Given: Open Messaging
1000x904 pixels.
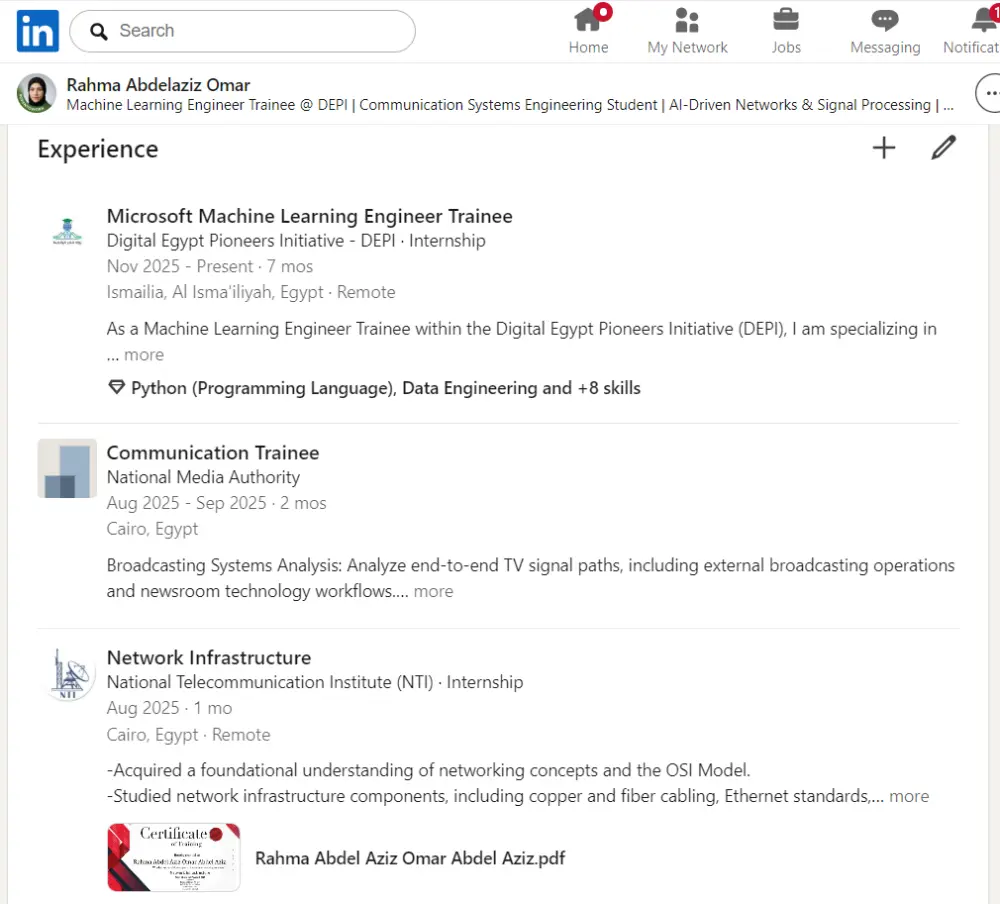Looking at the screenshot, I should 885,31.
